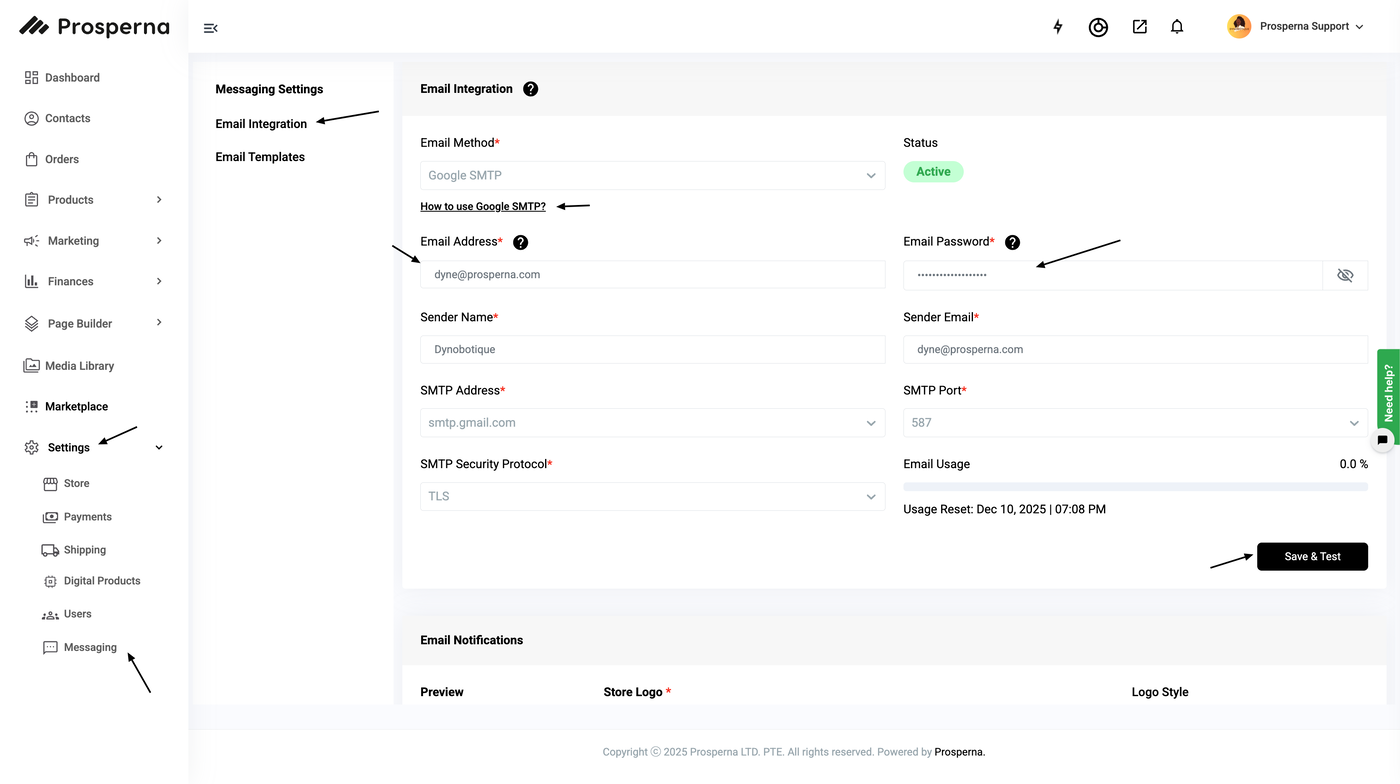Open the Email Templates tab

point(260,157)
